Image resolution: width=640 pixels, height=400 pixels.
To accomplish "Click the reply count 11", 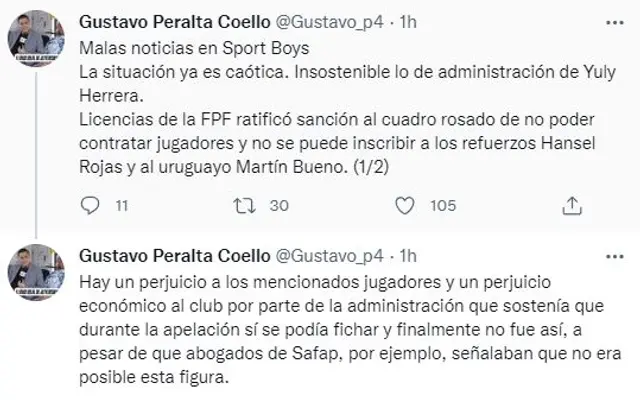I will coord(122,206).
